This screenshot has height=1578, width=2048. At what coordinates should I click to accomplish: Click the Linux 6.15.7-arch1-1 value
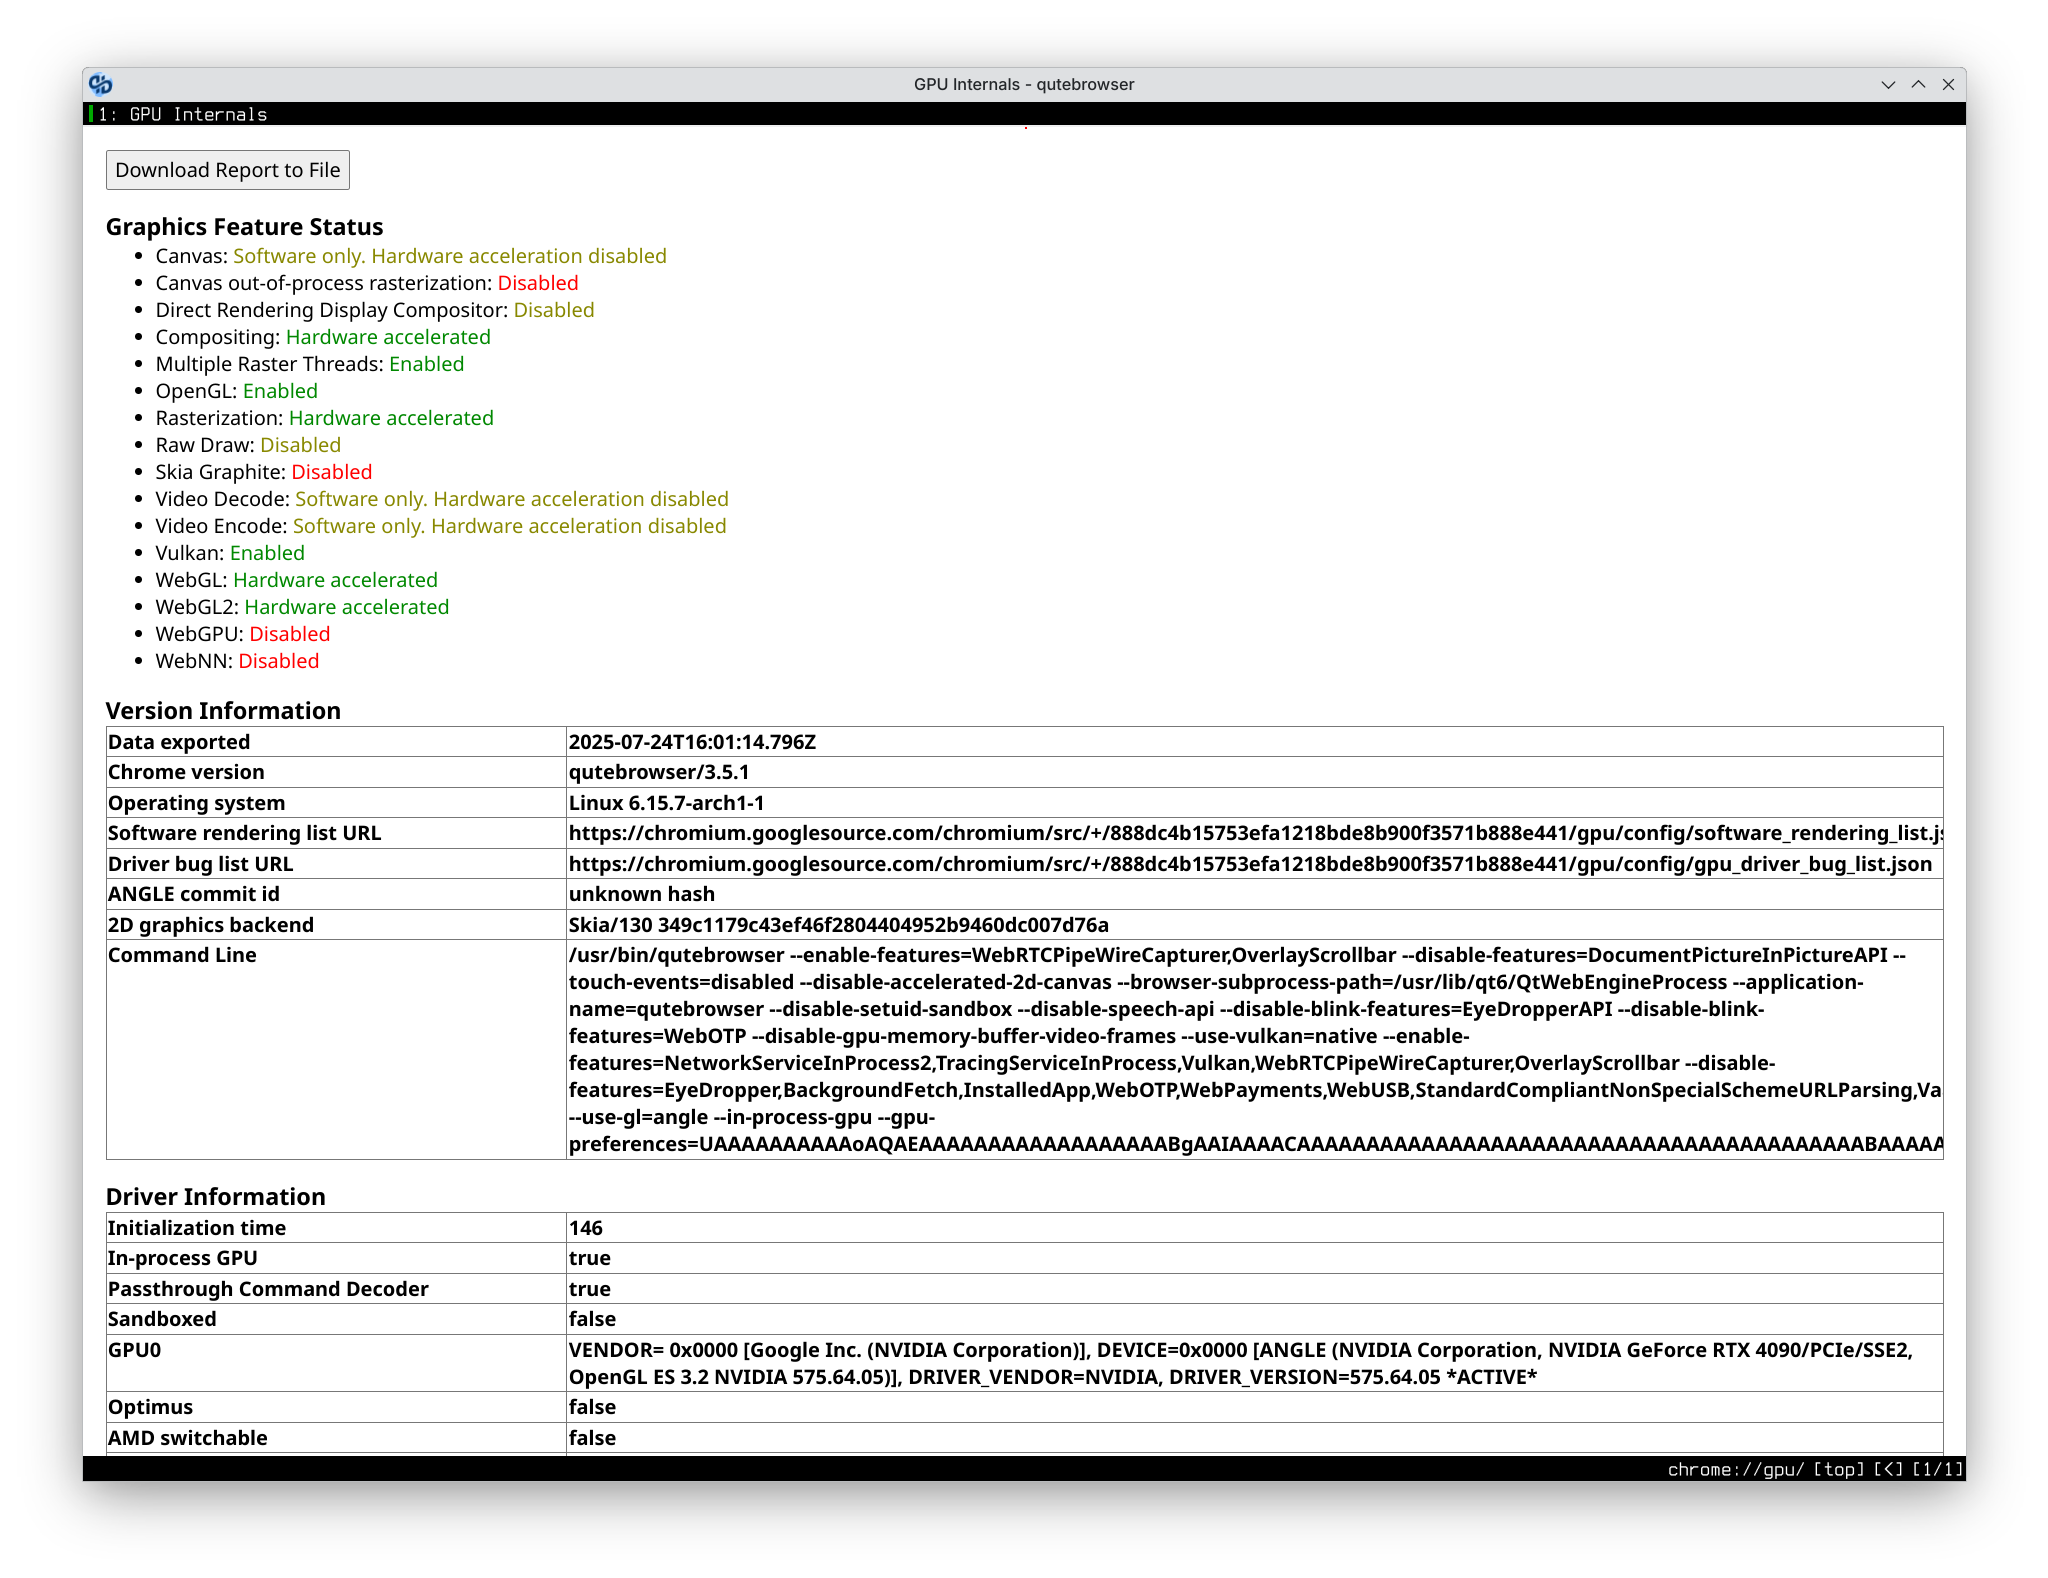[x=666, y=803]
